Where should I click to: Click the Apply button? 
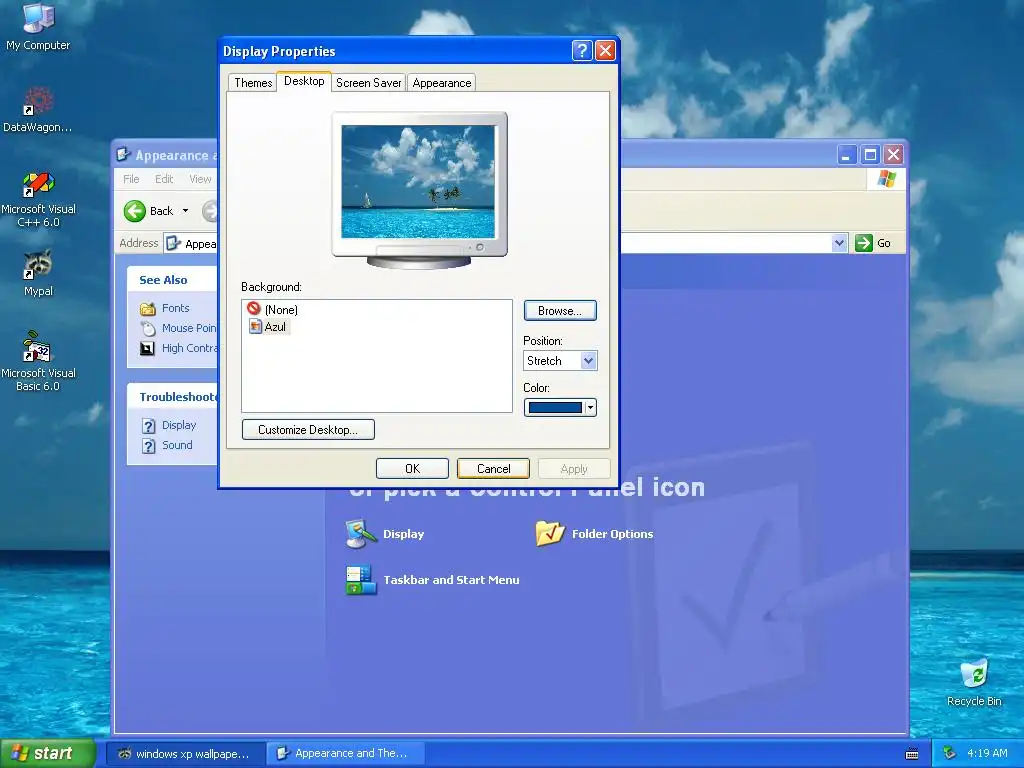(x=573, y=469)
